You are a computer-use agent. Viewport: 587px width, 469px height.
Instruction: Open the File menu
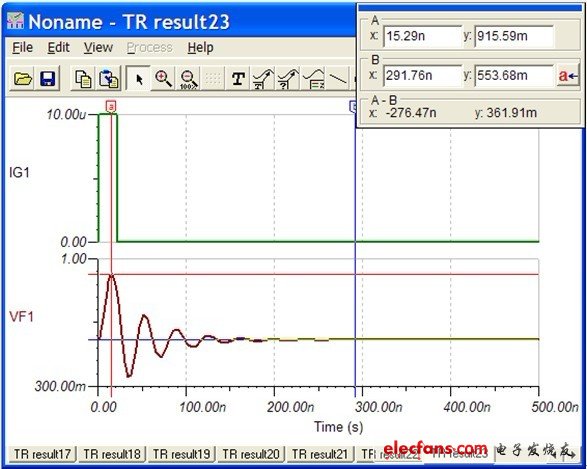click(x=22, y=48)
